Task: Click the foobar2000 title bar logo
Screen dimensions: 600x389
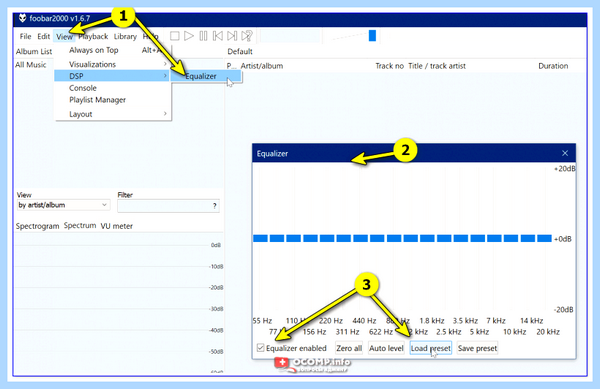Action: (22, 18)
